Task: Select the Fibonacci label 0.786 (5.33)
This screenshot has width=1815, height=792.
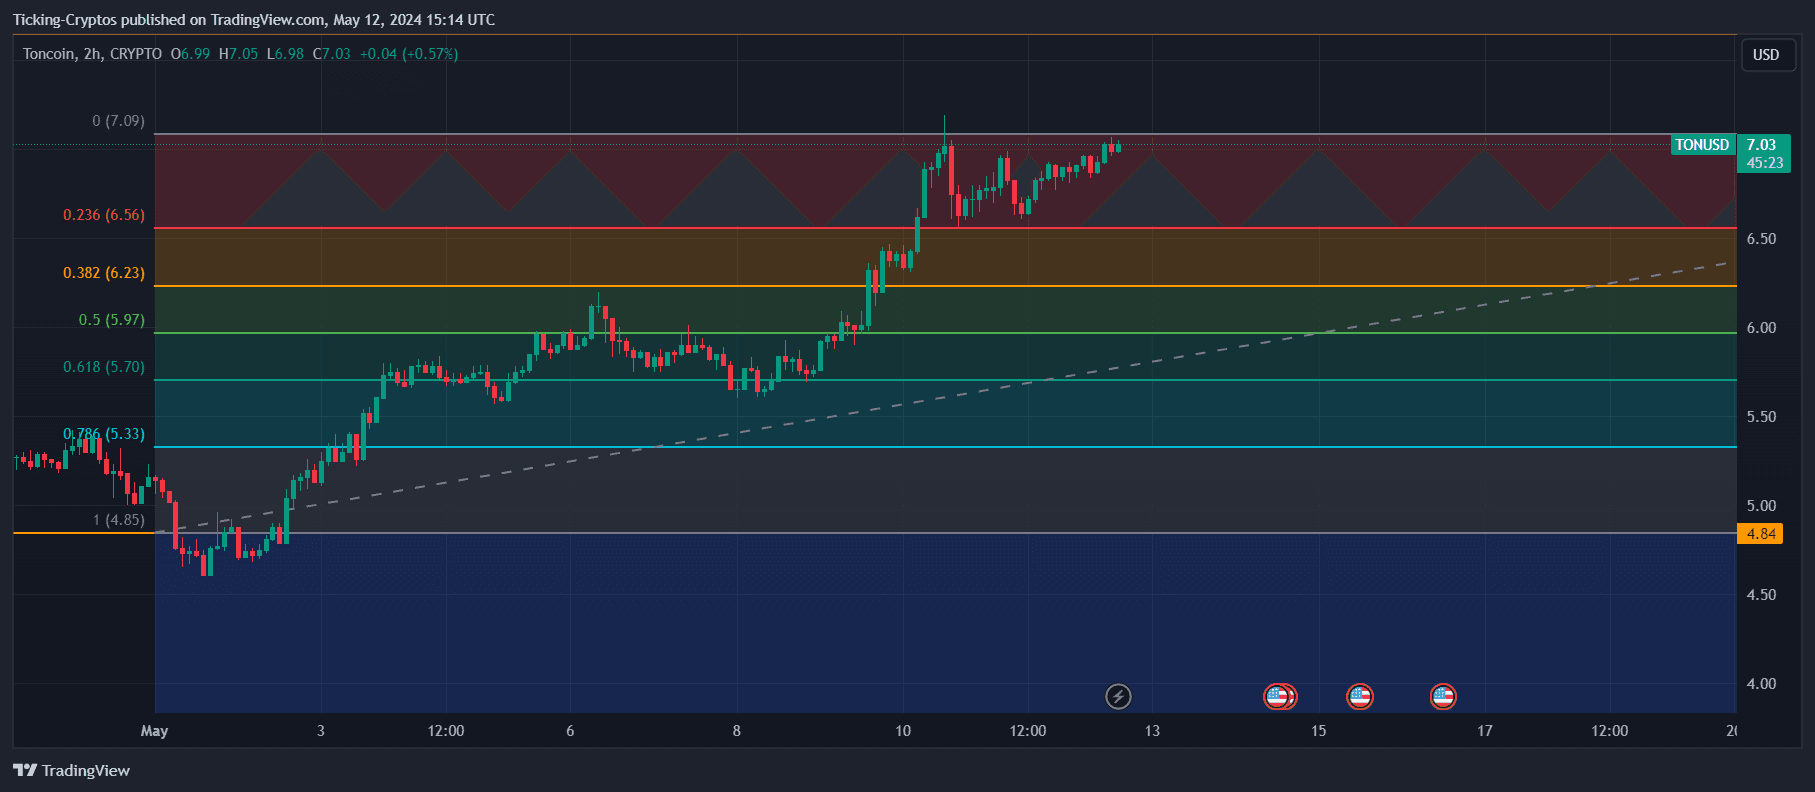Action: 103,434
